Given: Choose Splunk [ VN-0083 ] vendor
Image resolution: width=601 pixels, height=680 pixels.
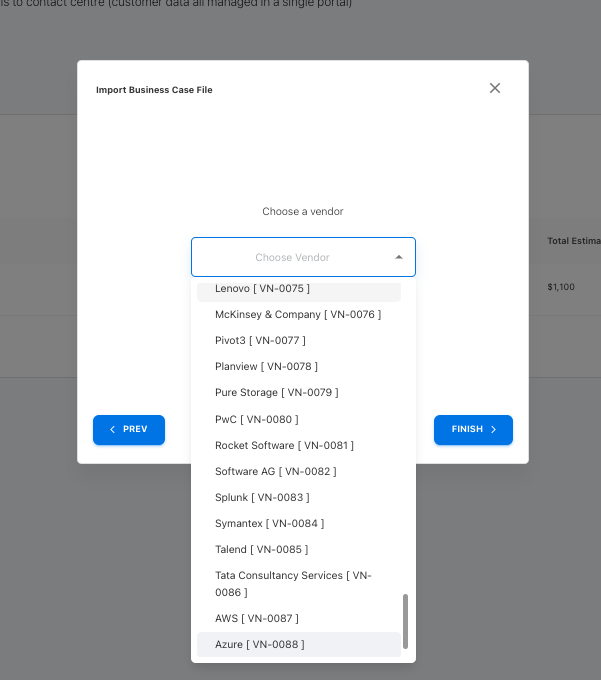Looking at the screenshot, I should tap(262, 497).
